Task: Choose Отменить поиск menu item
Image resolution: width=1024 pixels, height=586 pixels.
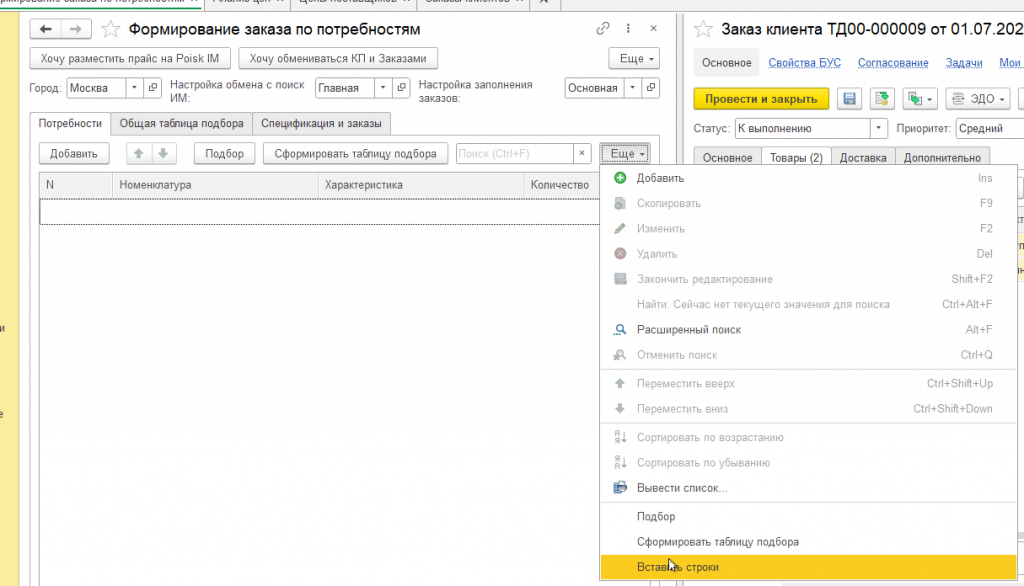Action: [808, 355]
